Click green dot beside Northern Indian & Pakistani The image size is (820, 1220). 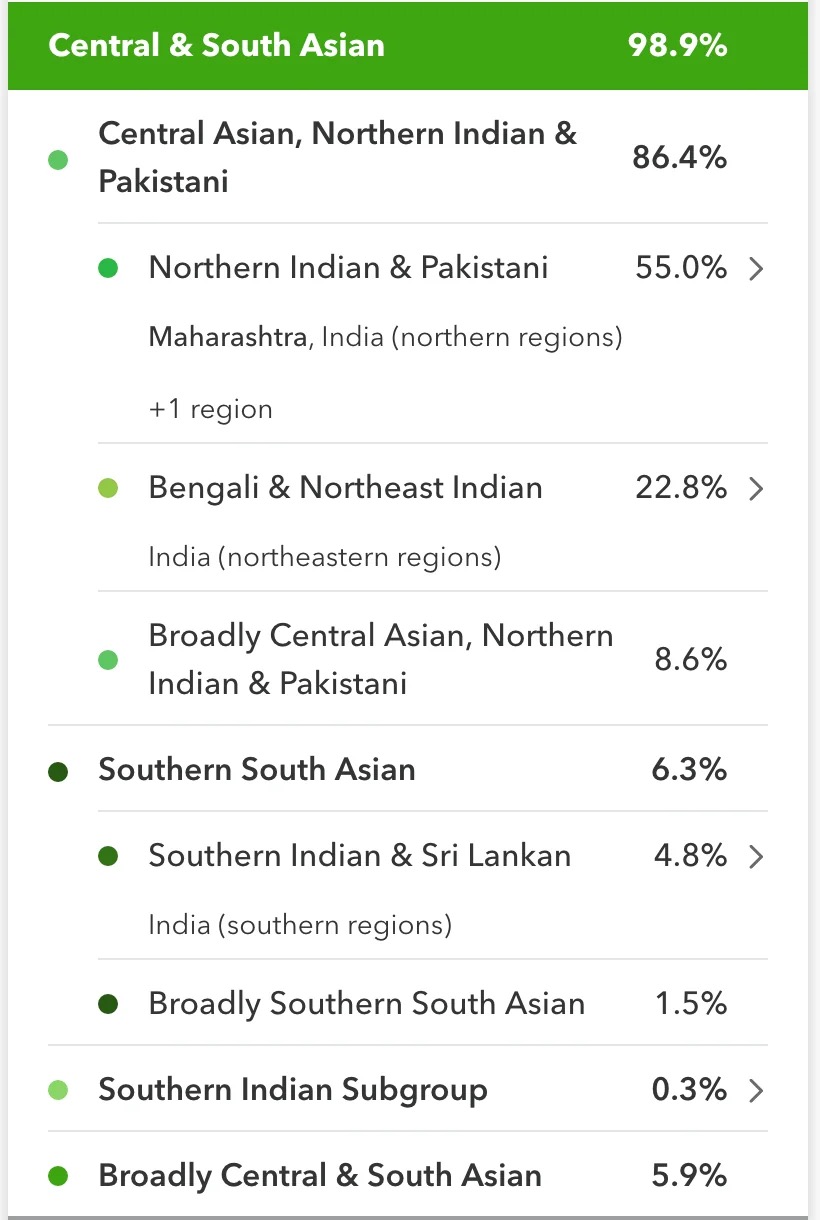(x=109, y=268)
